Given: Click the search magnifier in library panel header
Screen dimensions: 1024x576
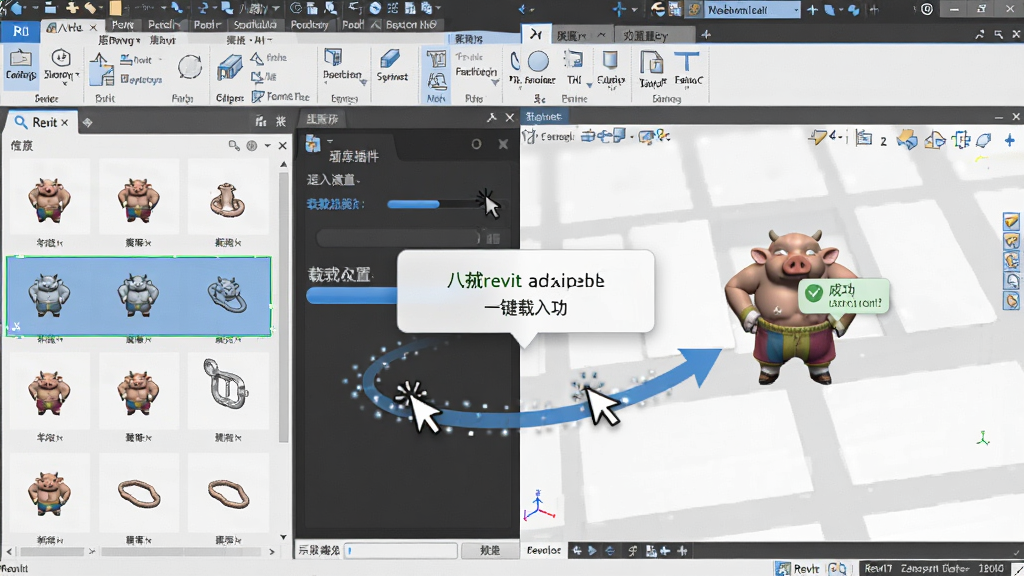Looking at the screenshot, I should pos(234,146).
